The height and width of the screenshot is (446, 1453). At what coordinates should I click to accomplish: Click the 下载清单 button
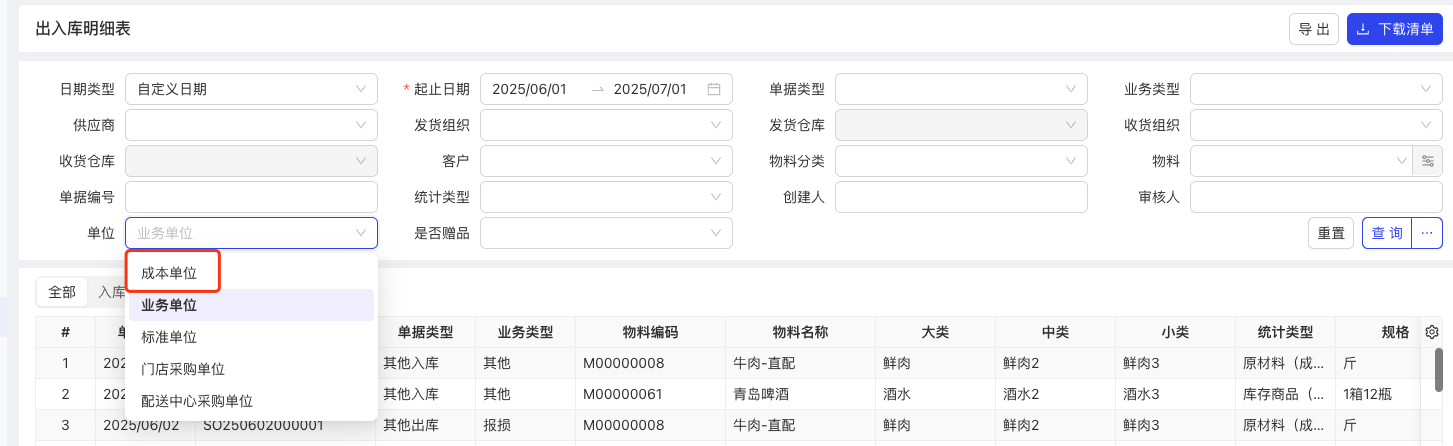click(1395, 30)
